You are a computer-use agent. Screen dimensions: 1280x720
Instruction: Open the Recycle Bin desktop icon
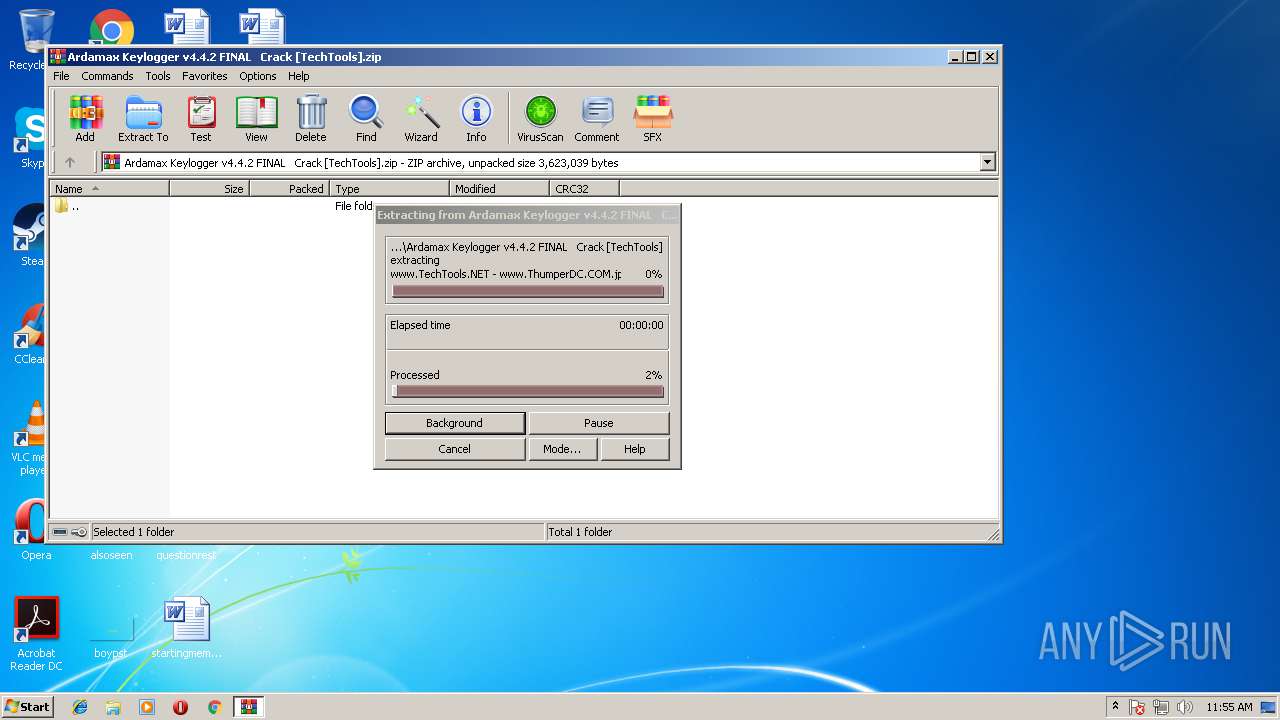[33, 38]
